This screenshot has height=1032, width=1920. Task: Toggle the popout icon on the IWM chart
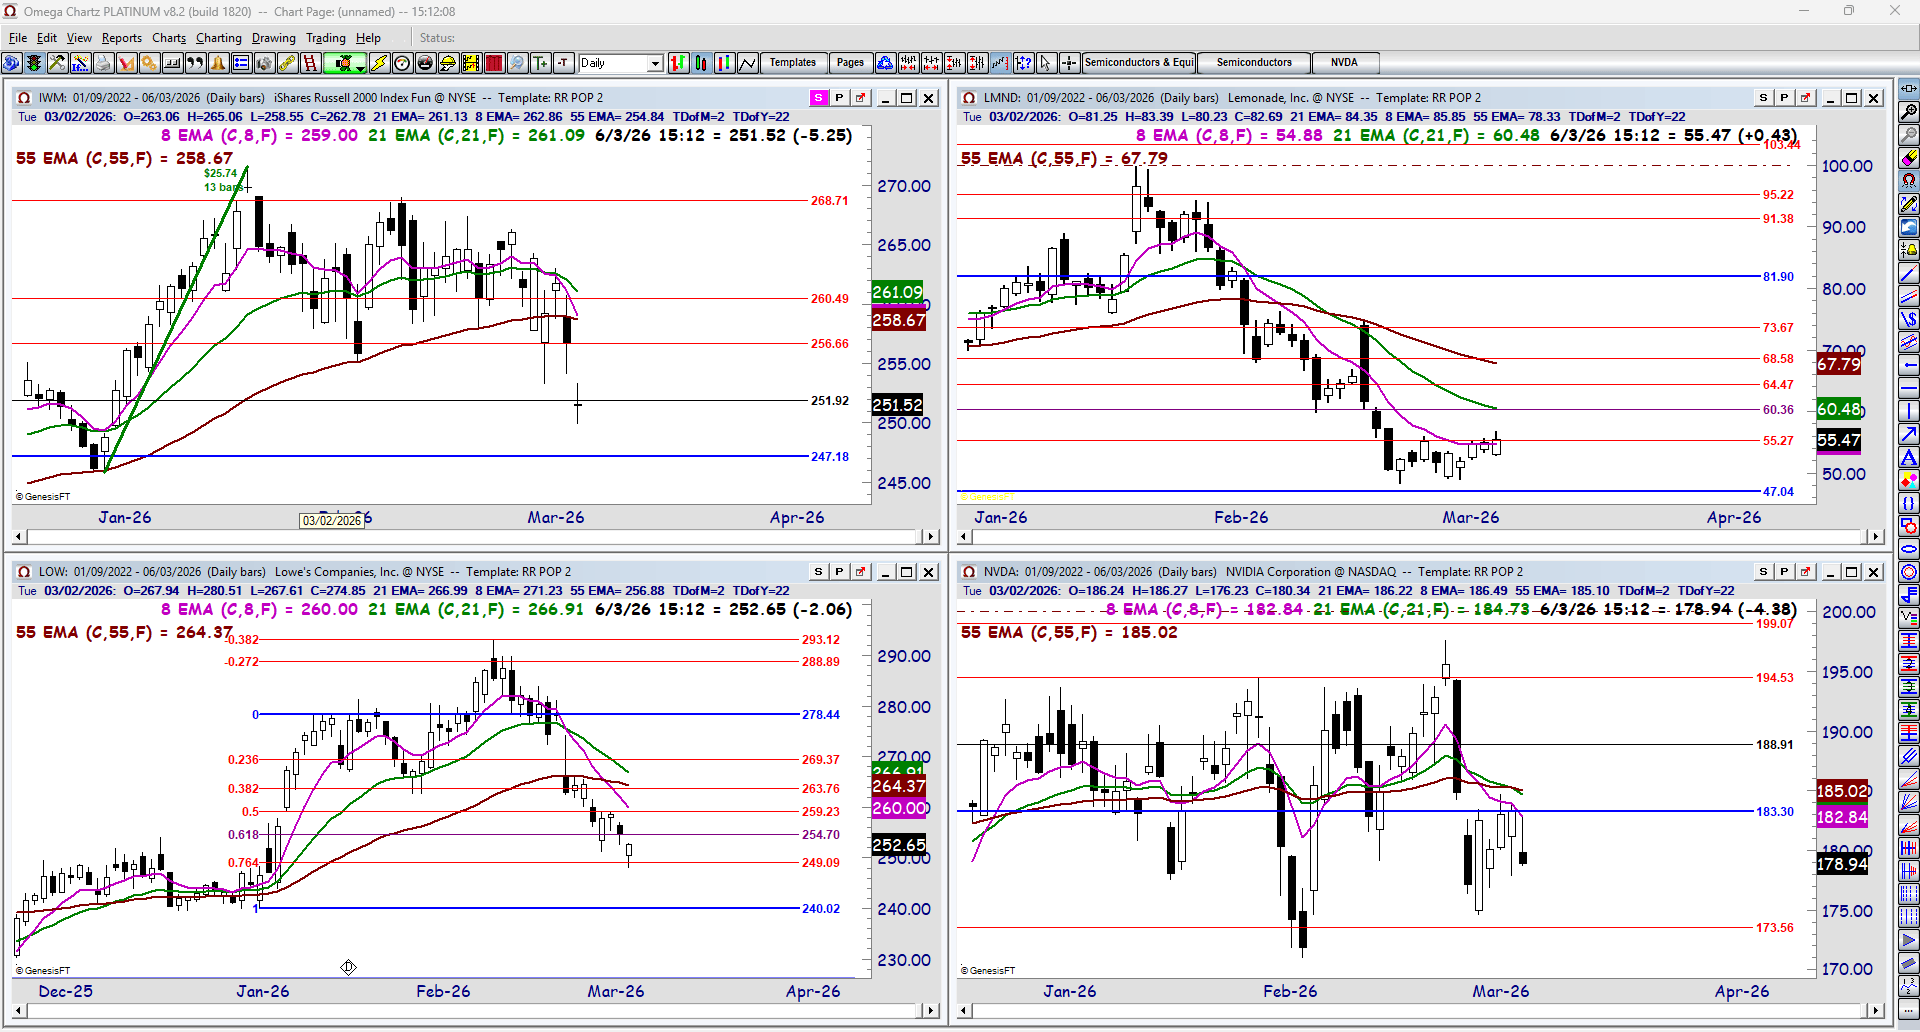(860, 98)
